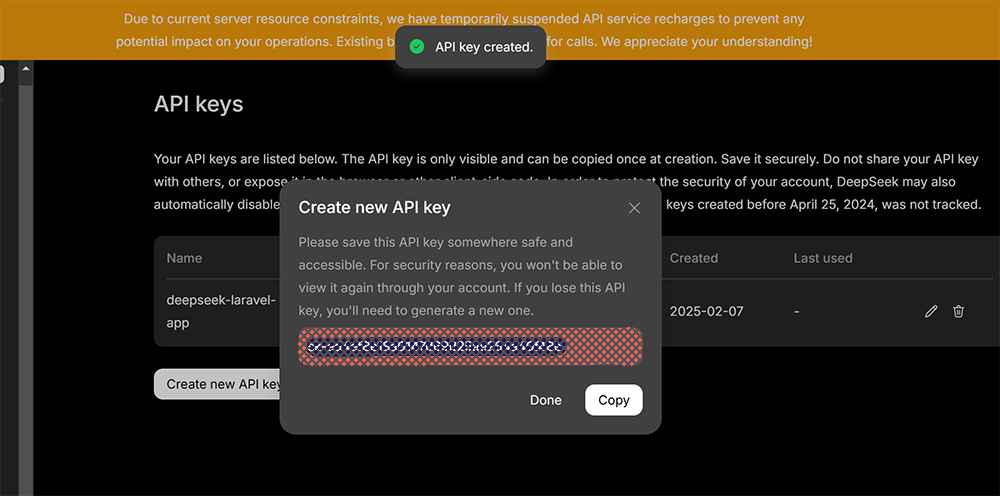1000x496 pixels.
Task: Click the Last used column header
Action: point(823,258)
